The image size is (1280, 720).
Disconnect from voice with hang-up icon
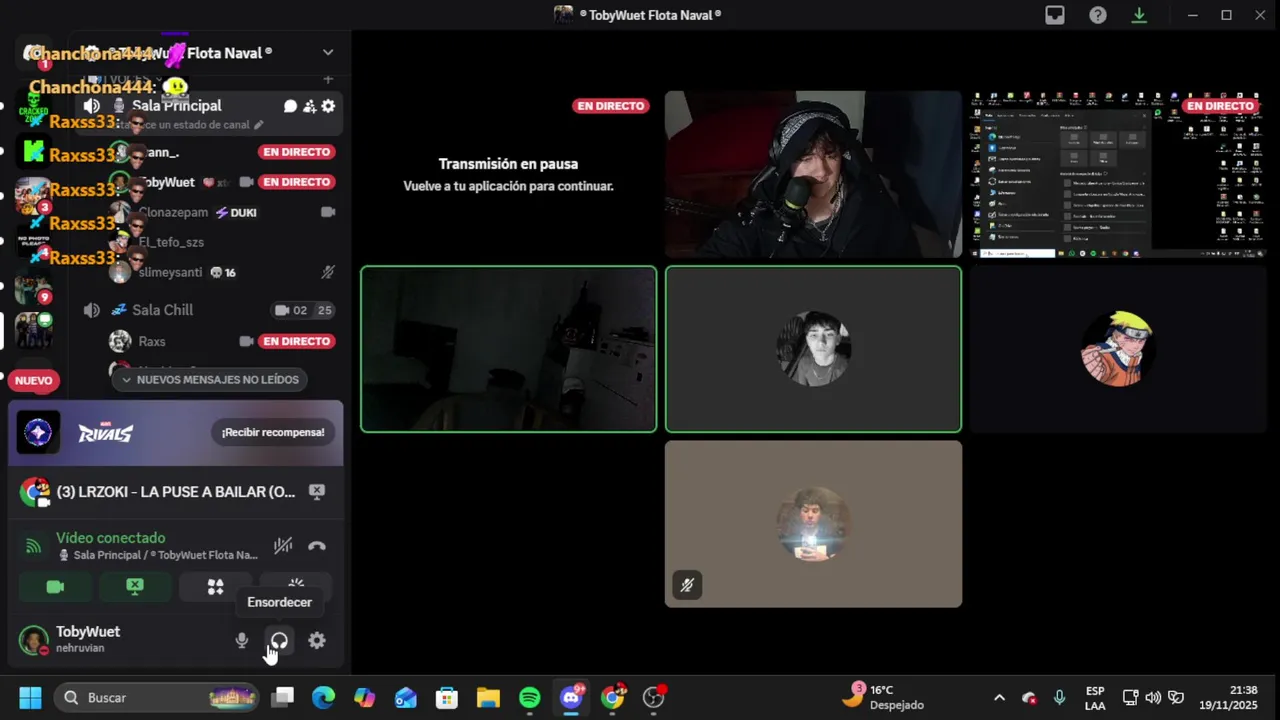tap(317, 546)
